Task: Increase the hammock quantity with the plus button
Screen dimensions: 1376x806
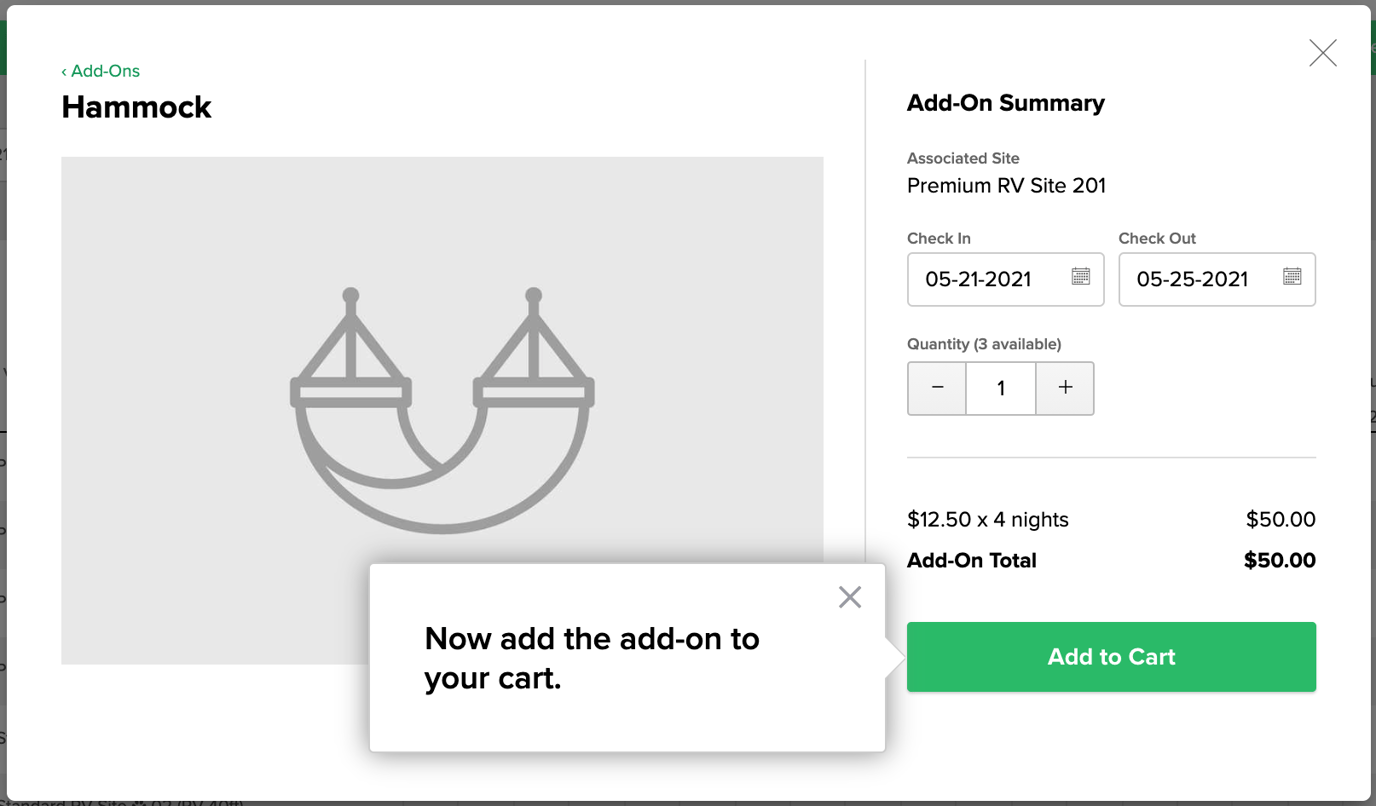Action: (1064, 388)
